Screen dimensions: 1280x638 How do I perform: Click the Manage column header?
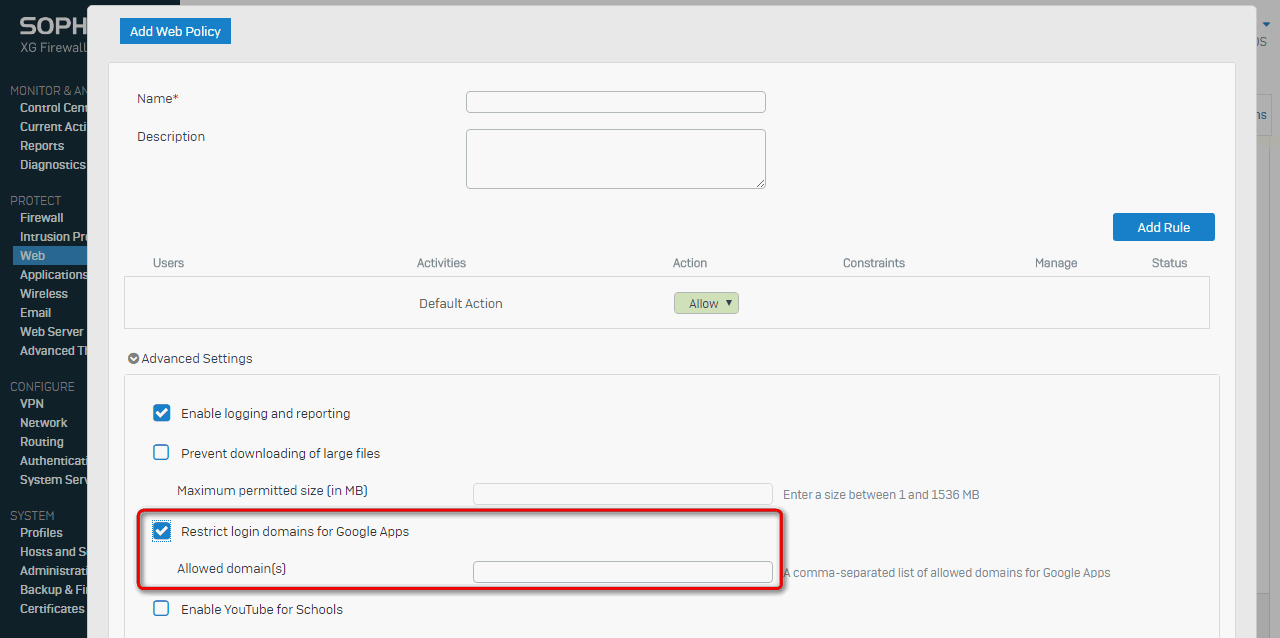(1056, 263)
